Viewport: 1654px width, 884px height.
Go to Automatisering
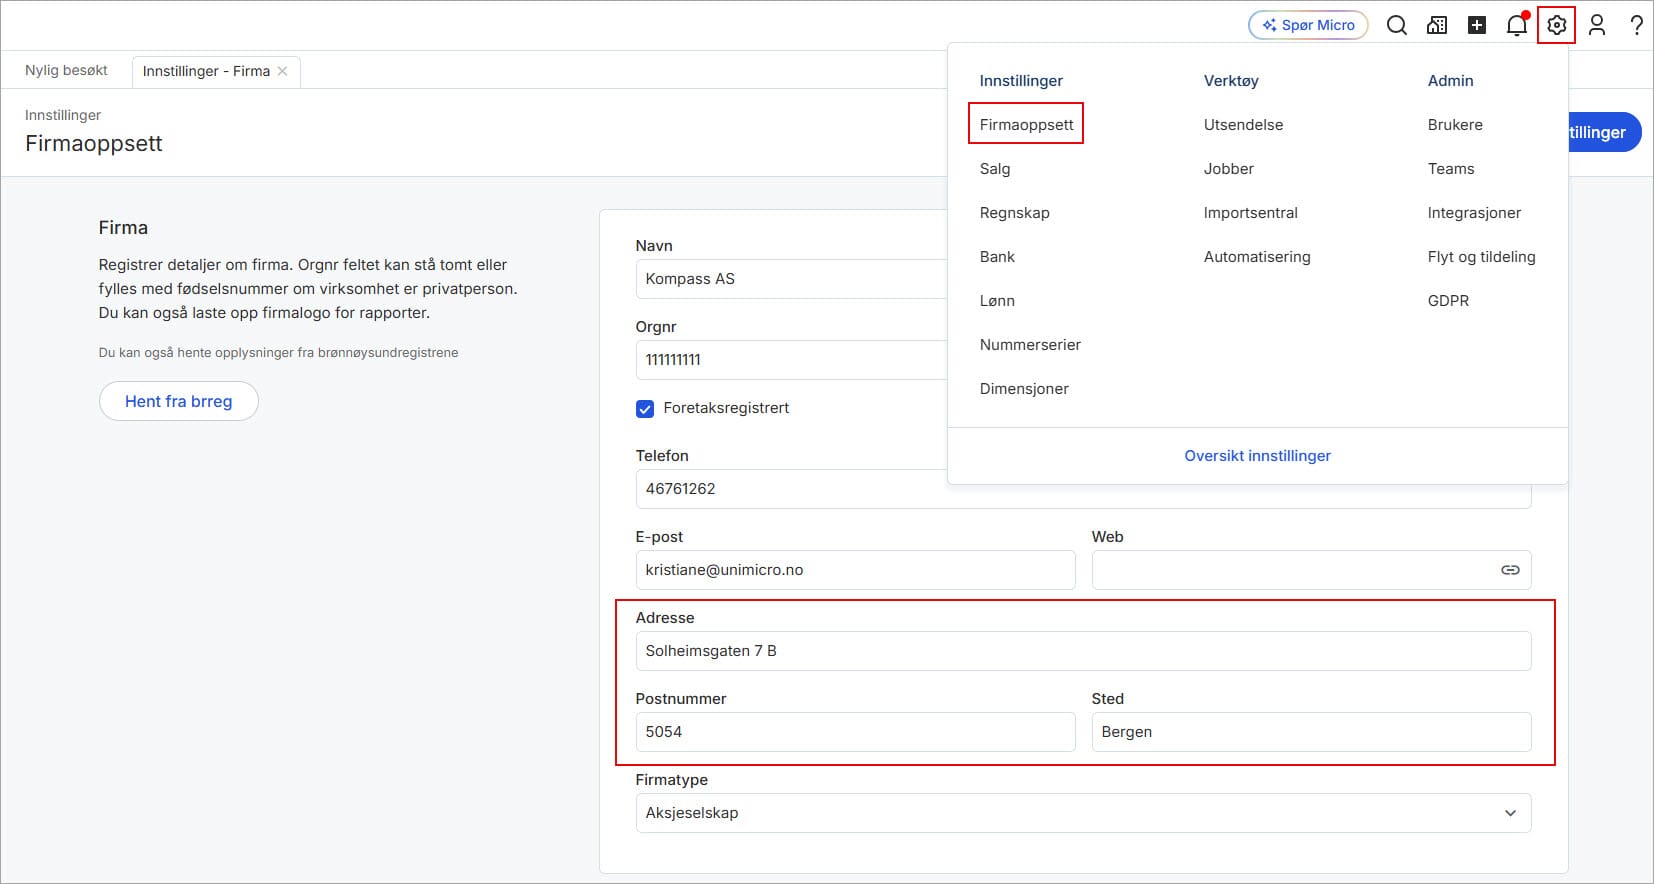1257,257
